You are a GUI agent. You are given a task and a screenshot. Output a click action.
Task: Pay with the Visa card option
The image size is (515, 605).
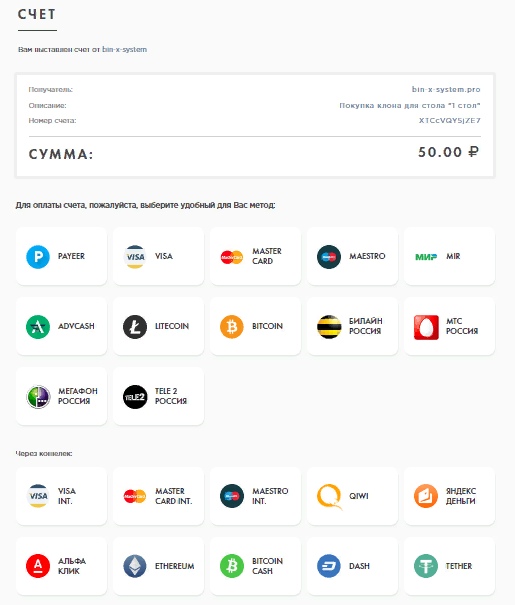(159, 256)
